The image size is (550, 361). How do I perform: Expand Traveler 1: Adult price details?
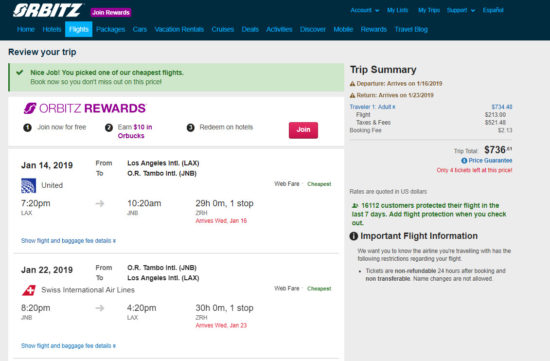click(x=372, y=107)
